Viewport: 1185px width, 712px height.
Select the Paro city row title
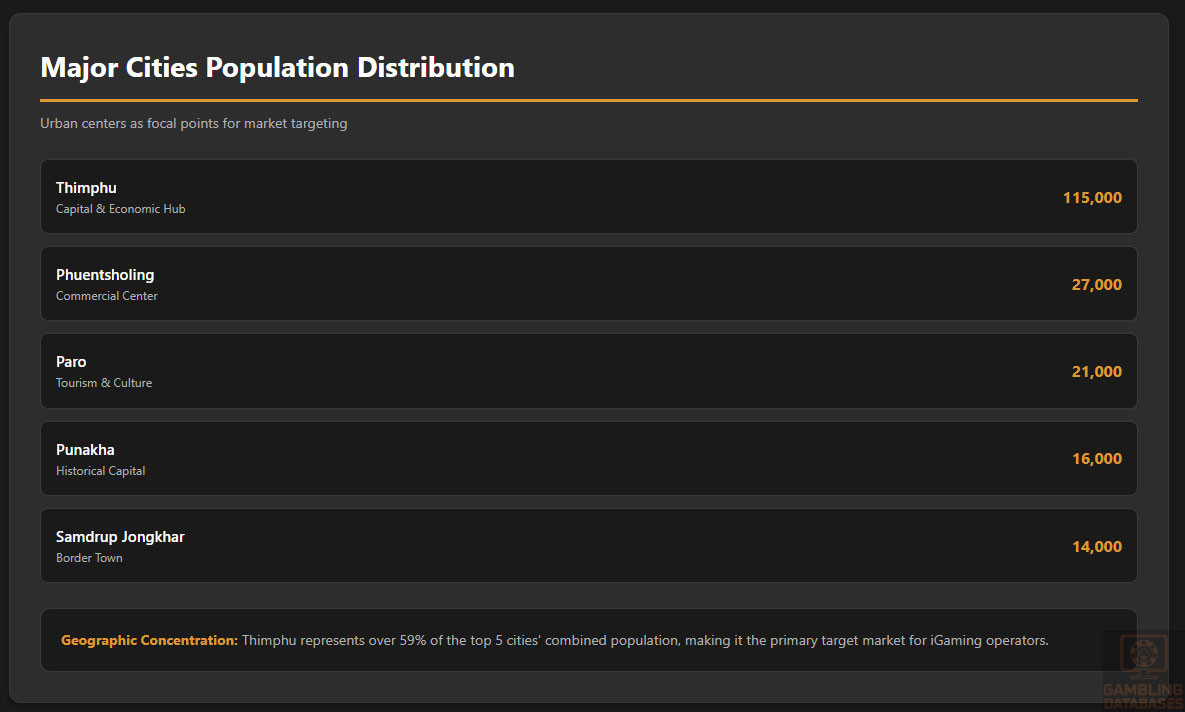(x=71, y=362)
